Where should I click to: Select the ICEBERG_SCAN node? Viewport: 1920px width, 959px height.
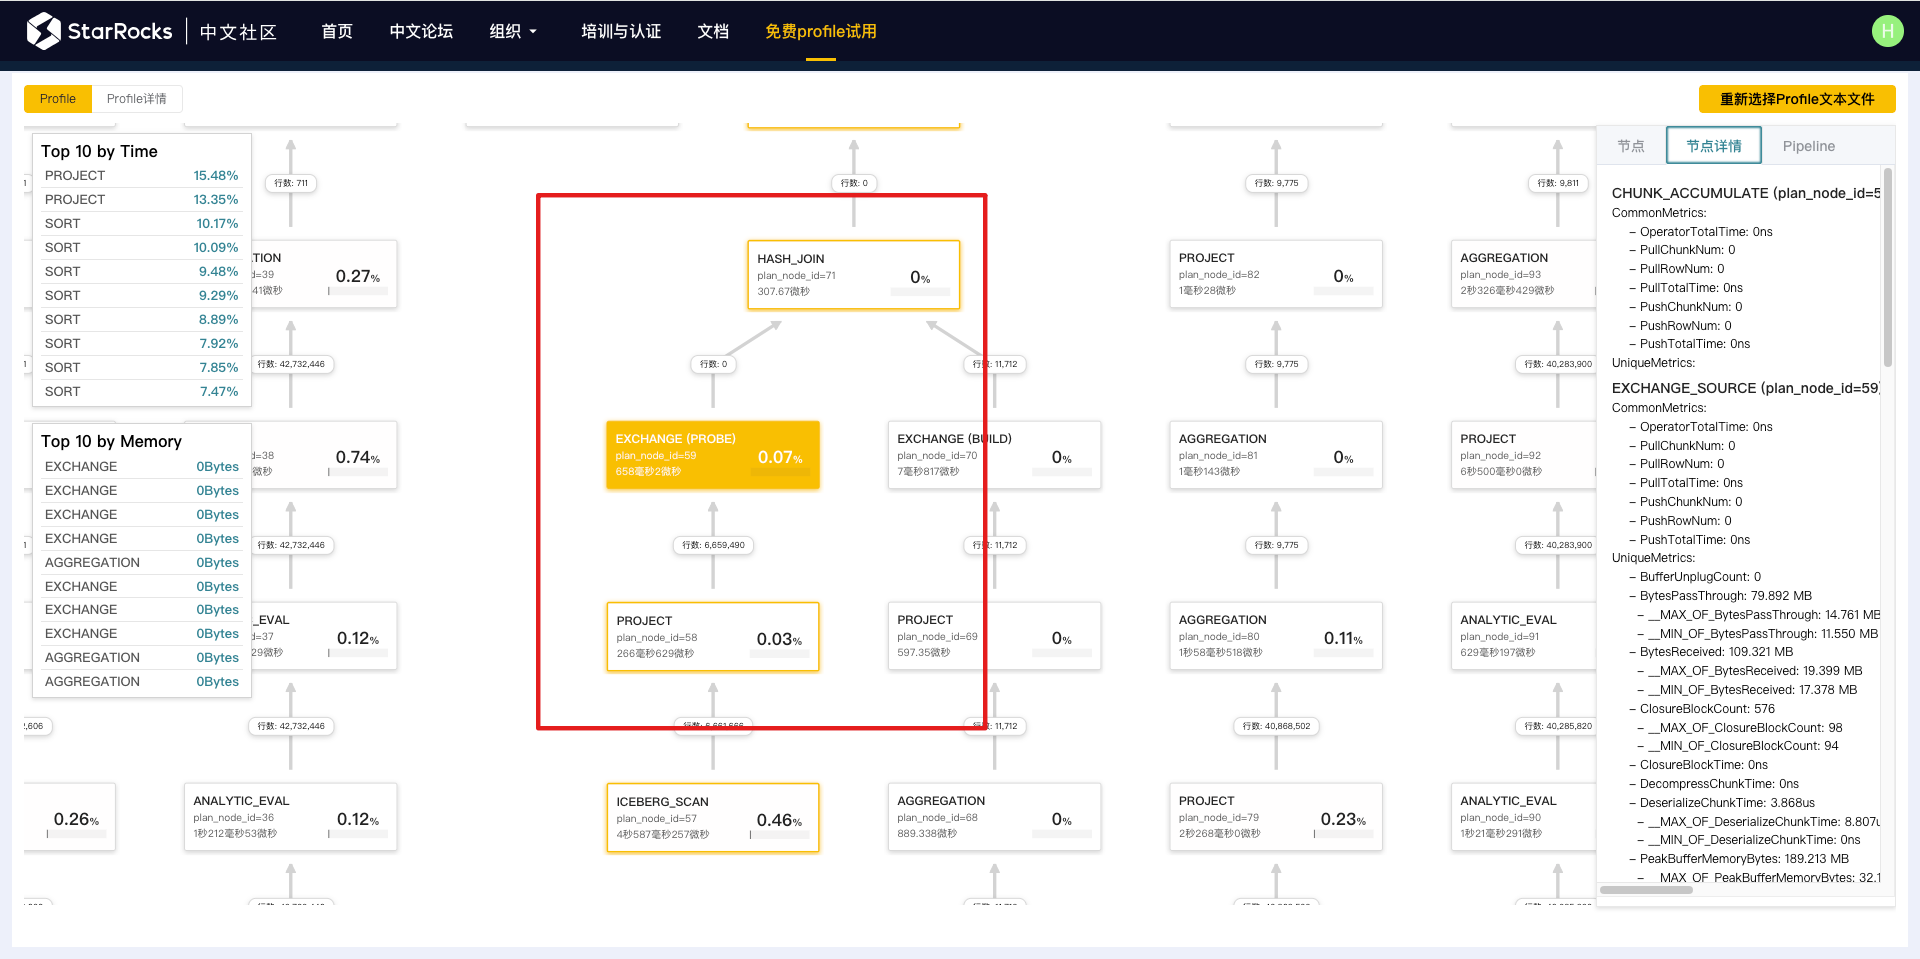(712, 817)
